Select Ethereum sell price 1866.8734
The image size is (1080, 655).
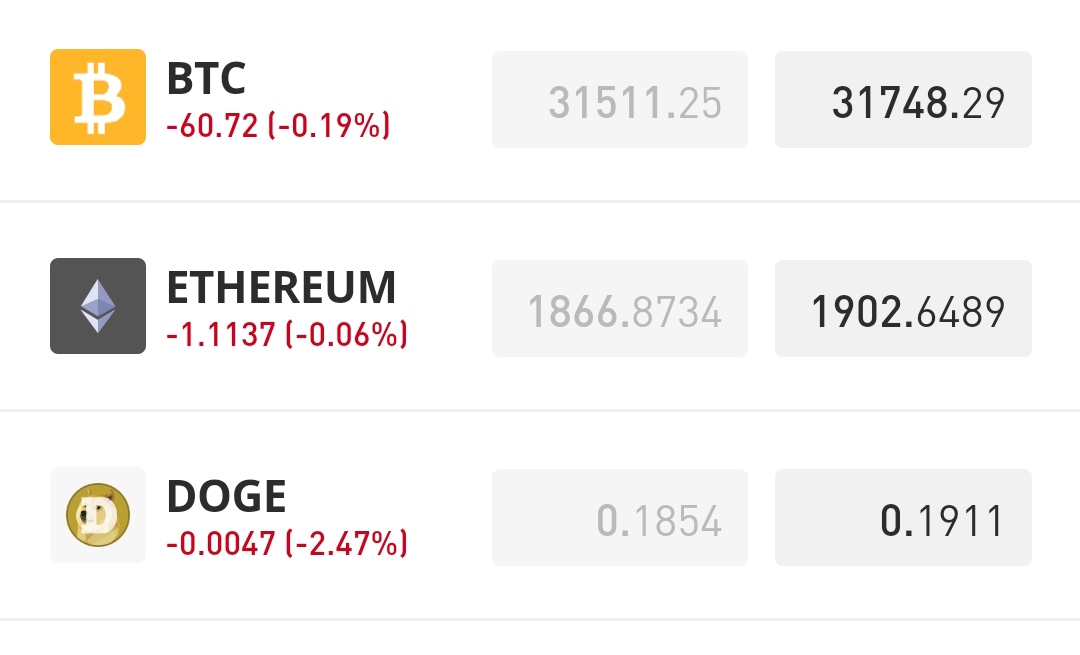tap(620, 309)
